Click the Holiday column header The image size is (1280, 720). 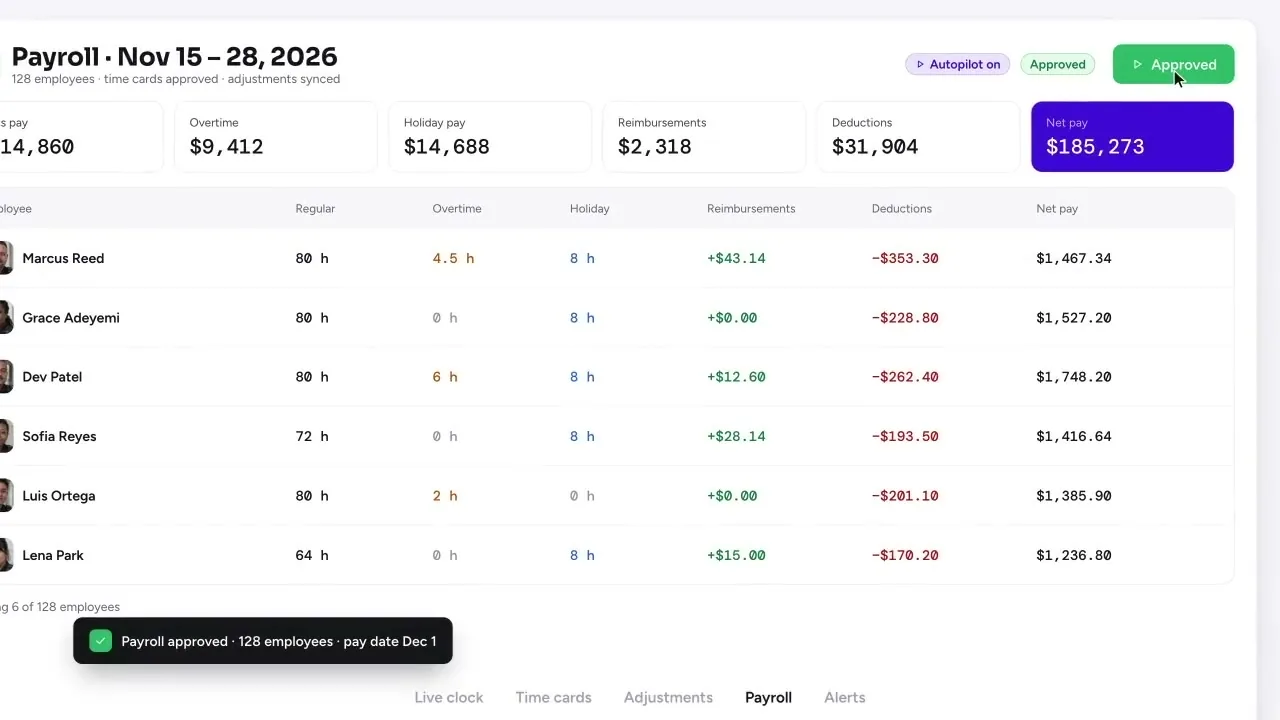589,209
